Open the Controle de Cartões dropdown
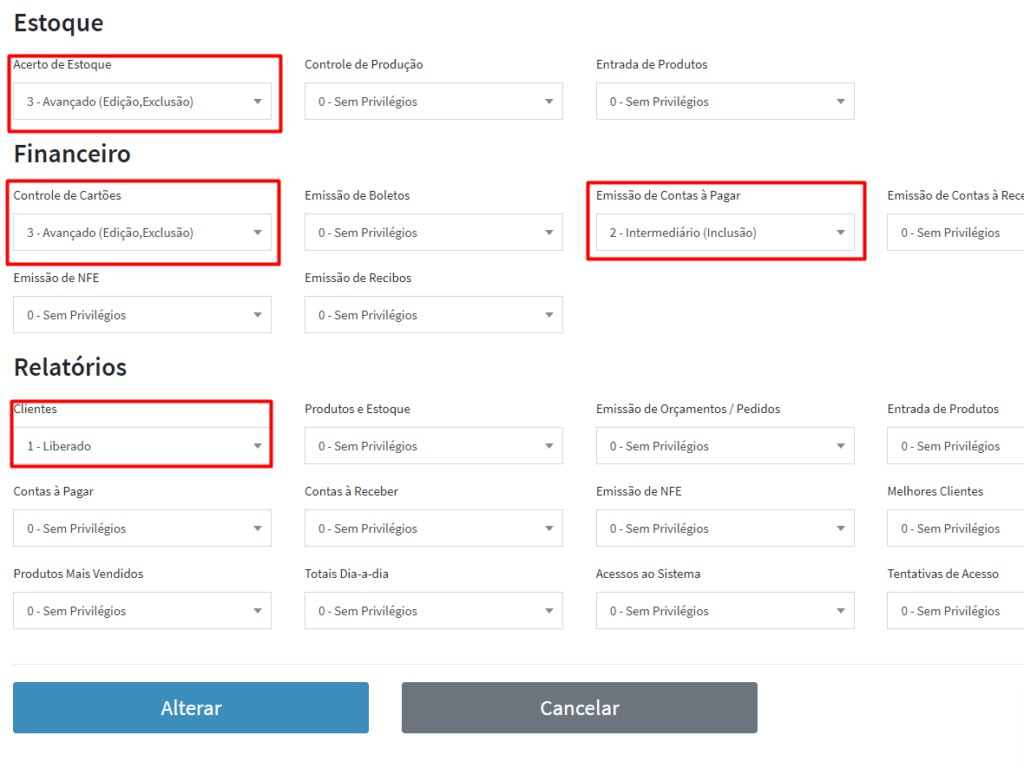 pos(142,233)
